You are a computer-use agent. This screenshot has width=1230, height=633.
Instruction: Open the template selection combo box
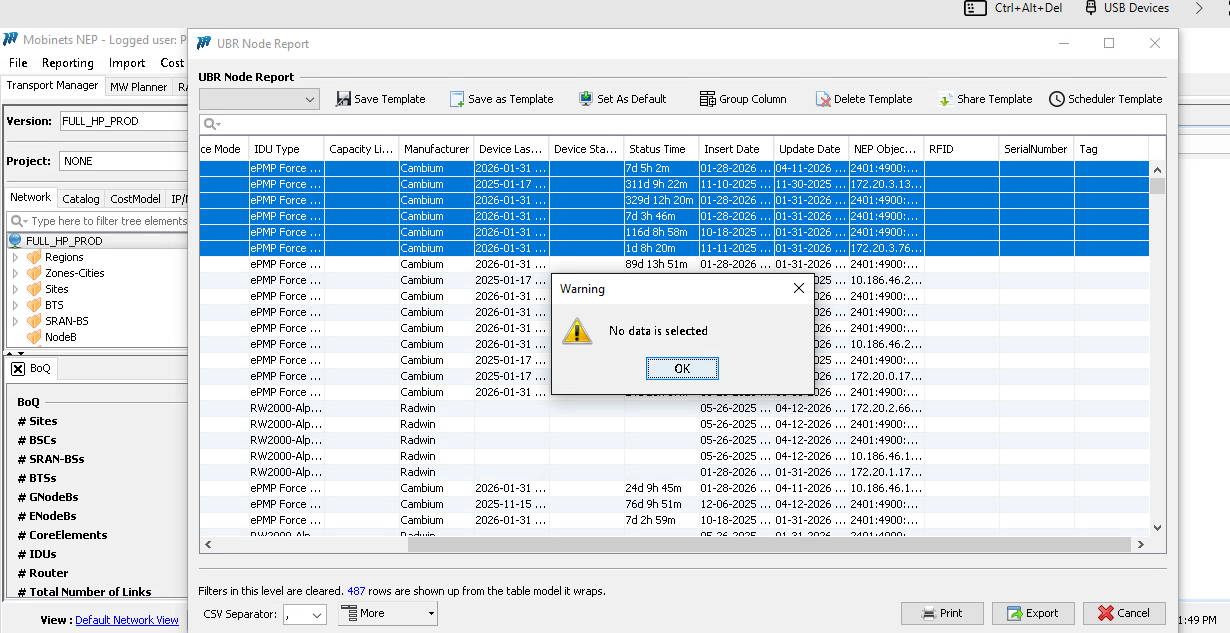[x=259, y=99]
